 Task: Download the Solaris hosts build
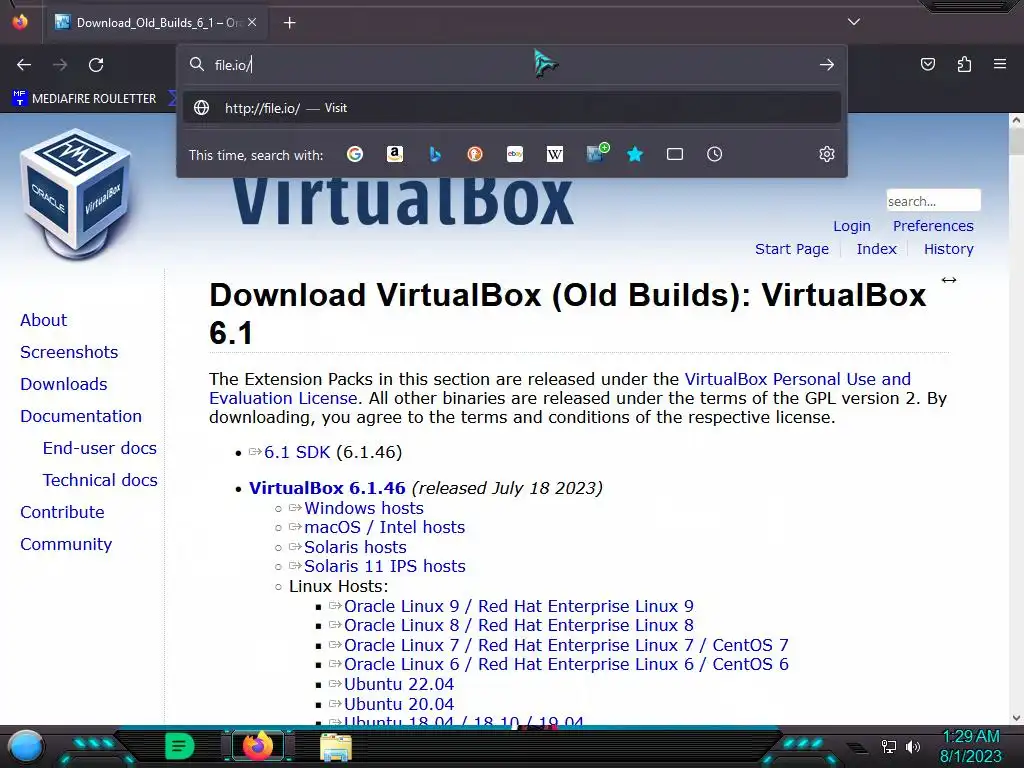tap(355, 547)
